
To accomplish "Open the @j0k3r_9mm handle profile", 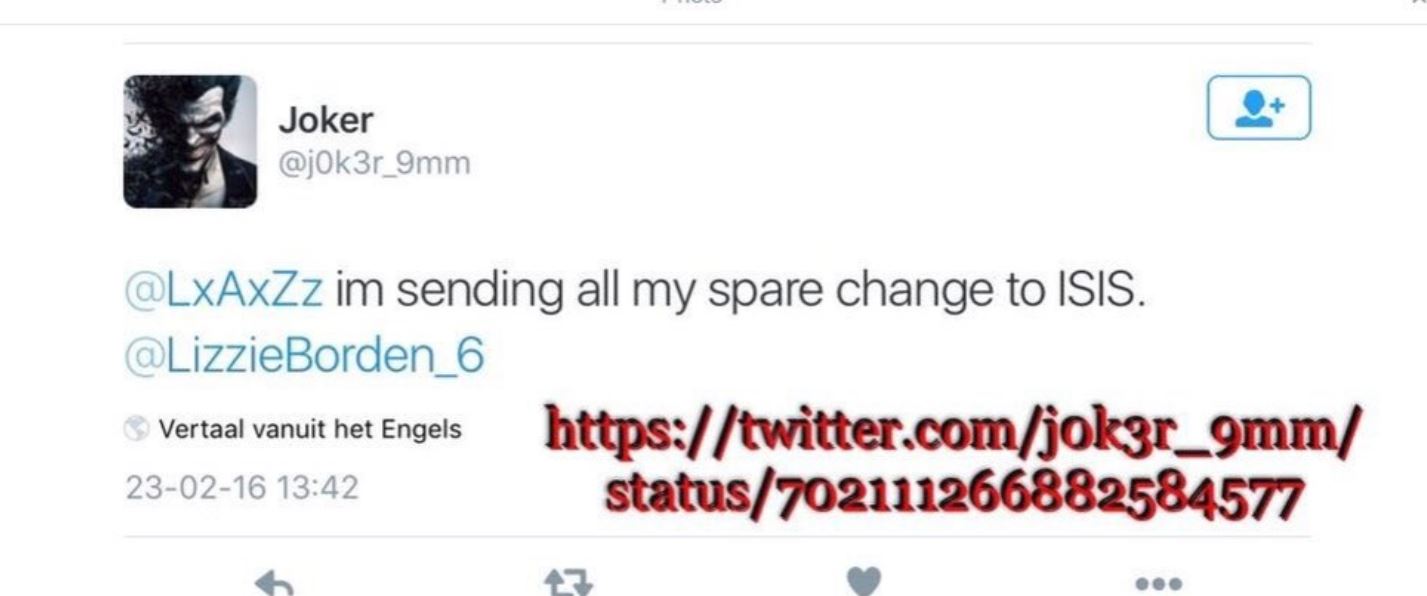I will click(374, 162).
